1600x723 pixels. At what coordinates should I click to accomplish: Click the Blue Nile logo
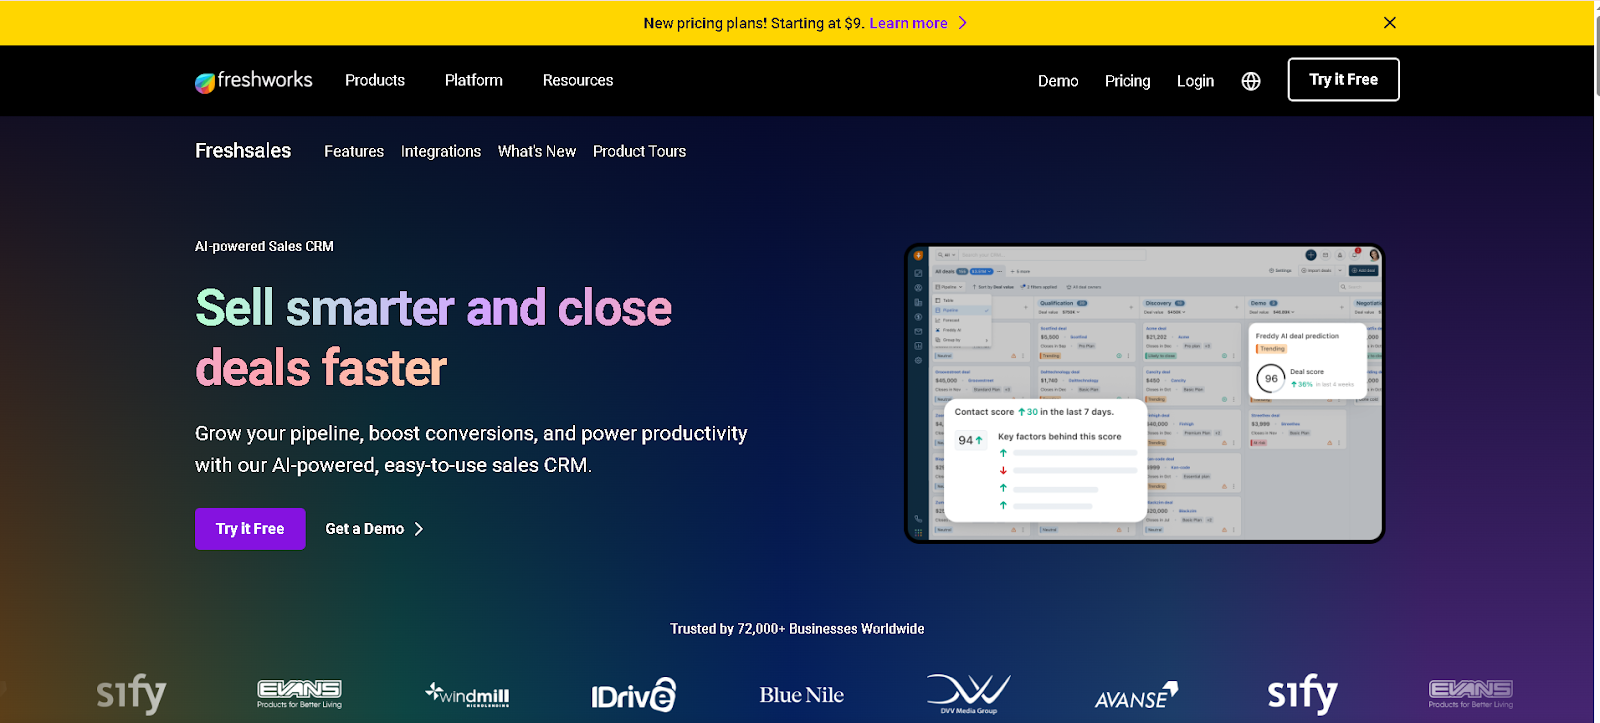click(x=801, y=695)
